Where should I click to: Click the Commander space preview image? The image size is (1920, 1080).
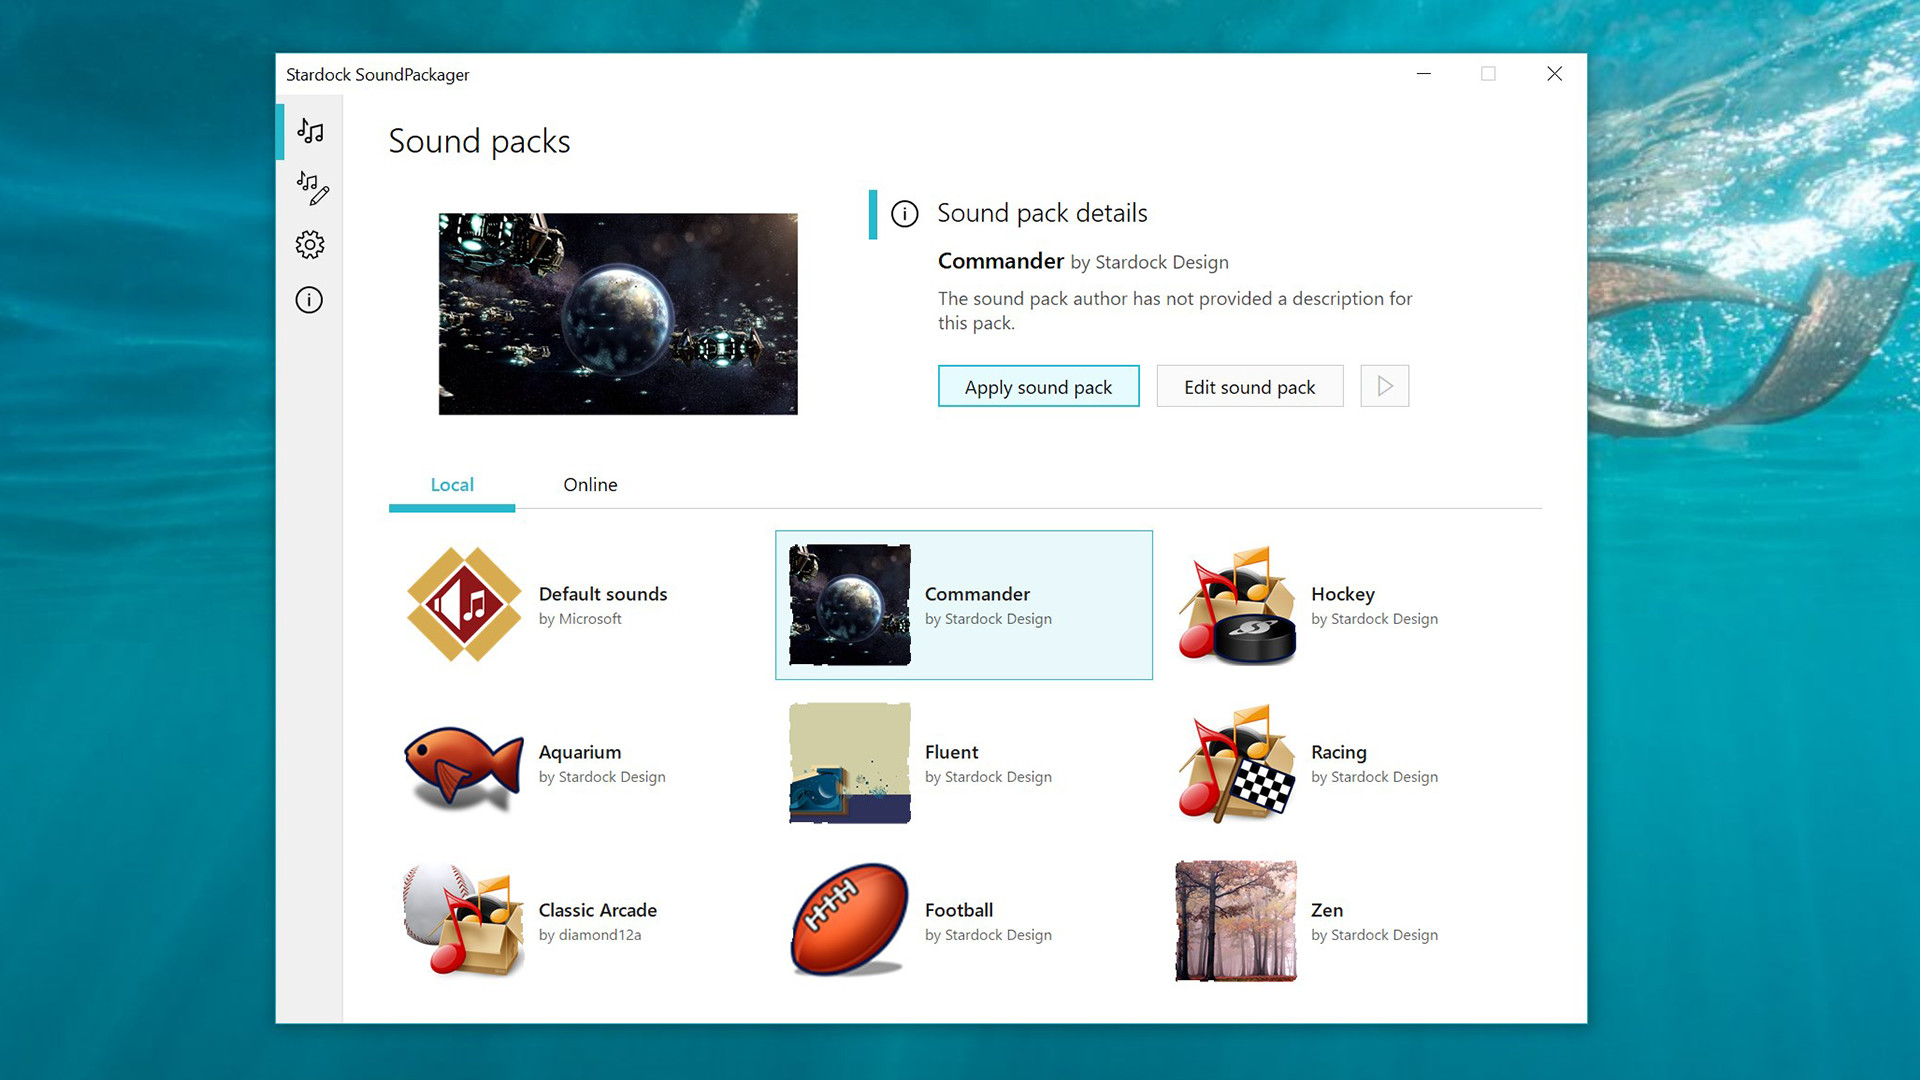pos(617,313)
